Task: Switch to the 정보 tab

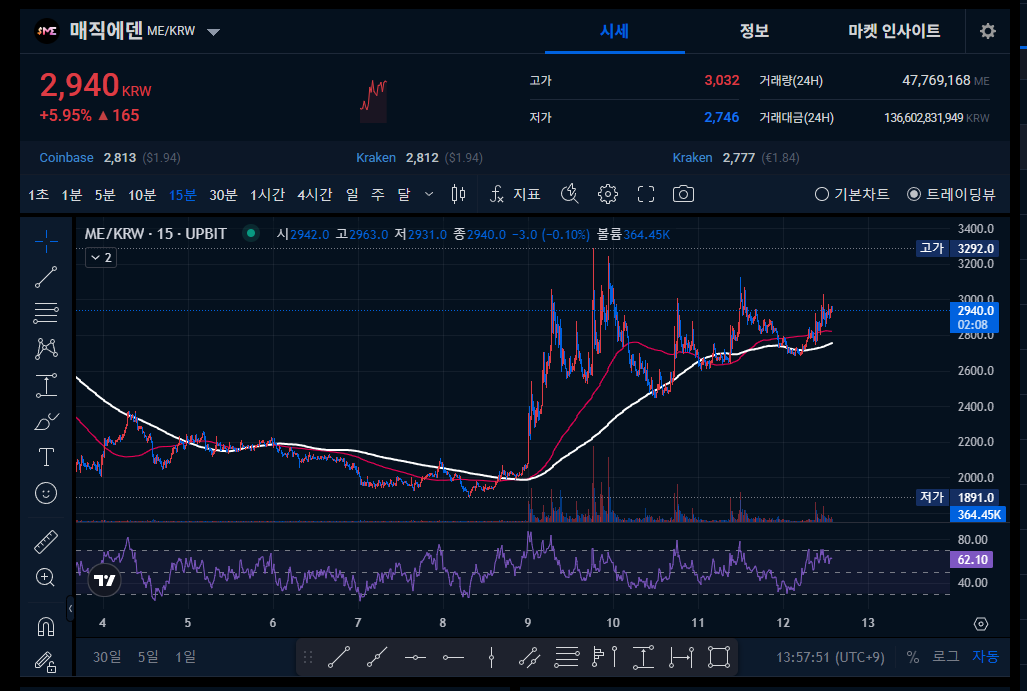Action: tap(754, 31)
